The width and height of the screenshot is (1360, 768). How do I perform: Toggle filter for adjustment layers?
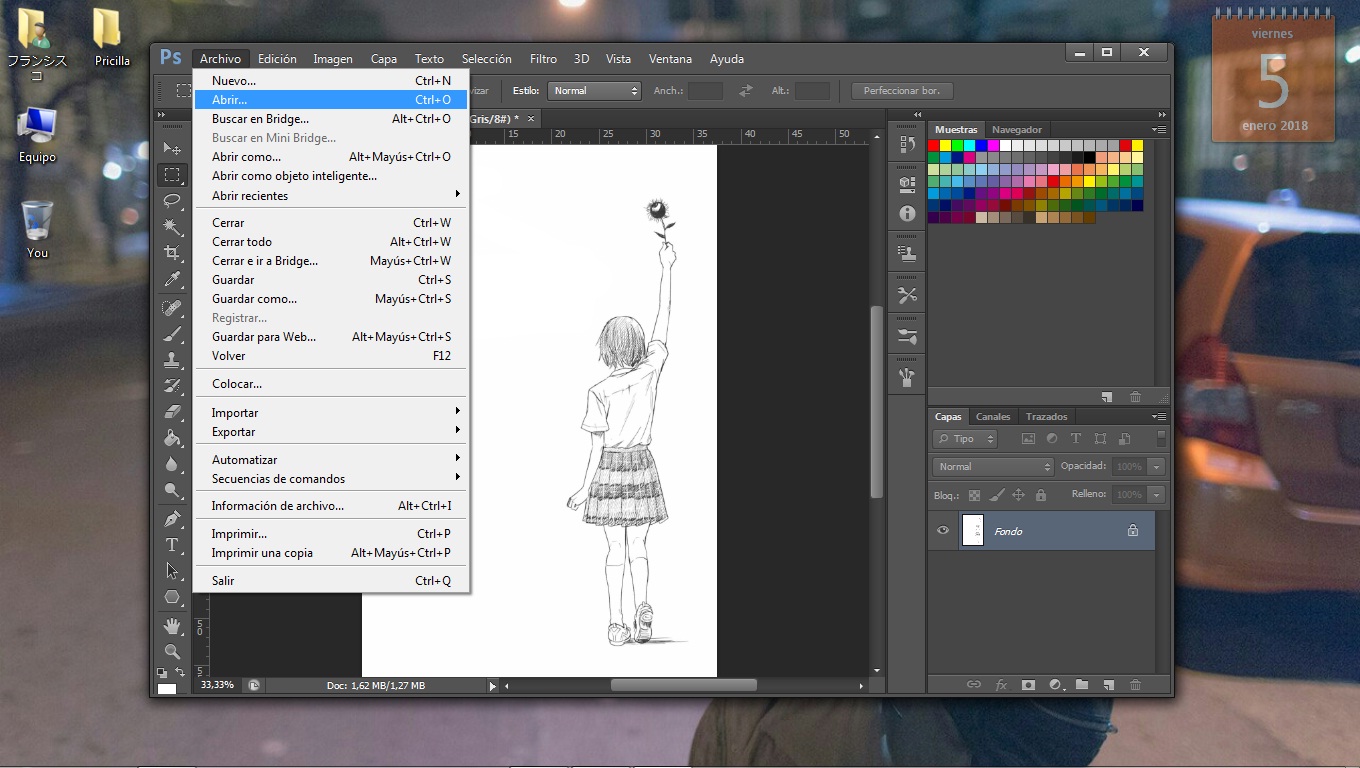(x=1052, y=439)
